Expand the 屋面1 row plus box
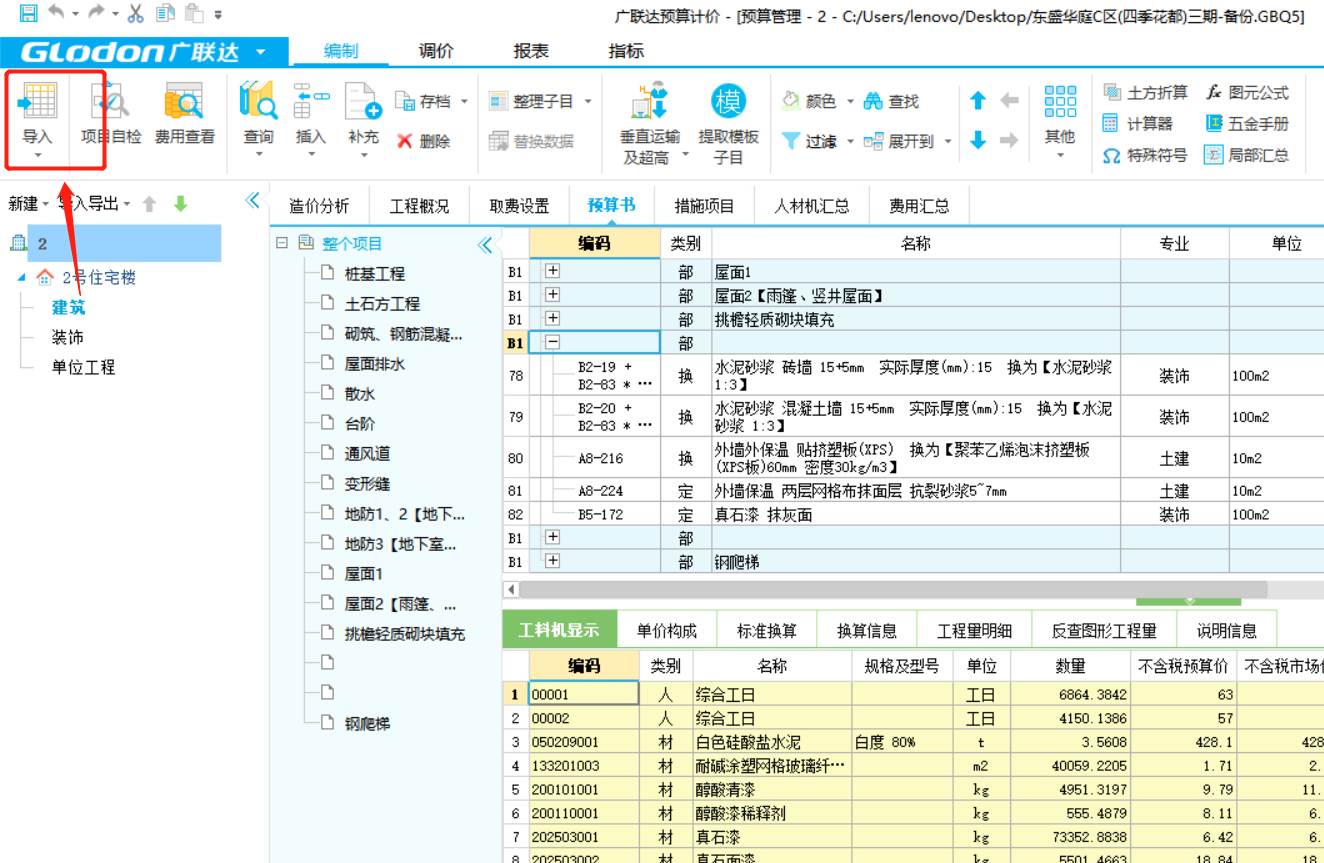 [552, 271]
